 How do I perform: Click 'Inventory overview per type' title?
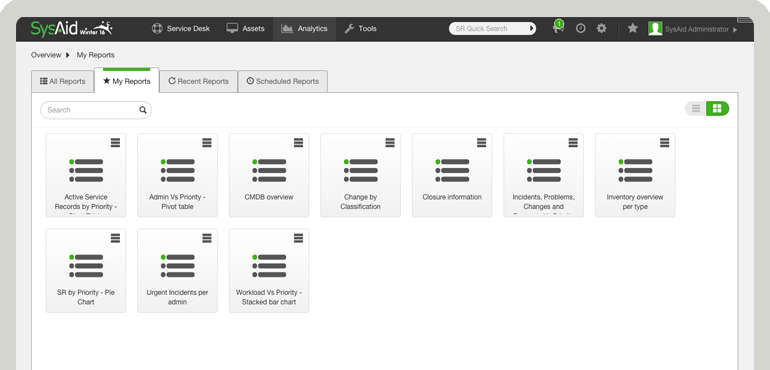[635, 202]
